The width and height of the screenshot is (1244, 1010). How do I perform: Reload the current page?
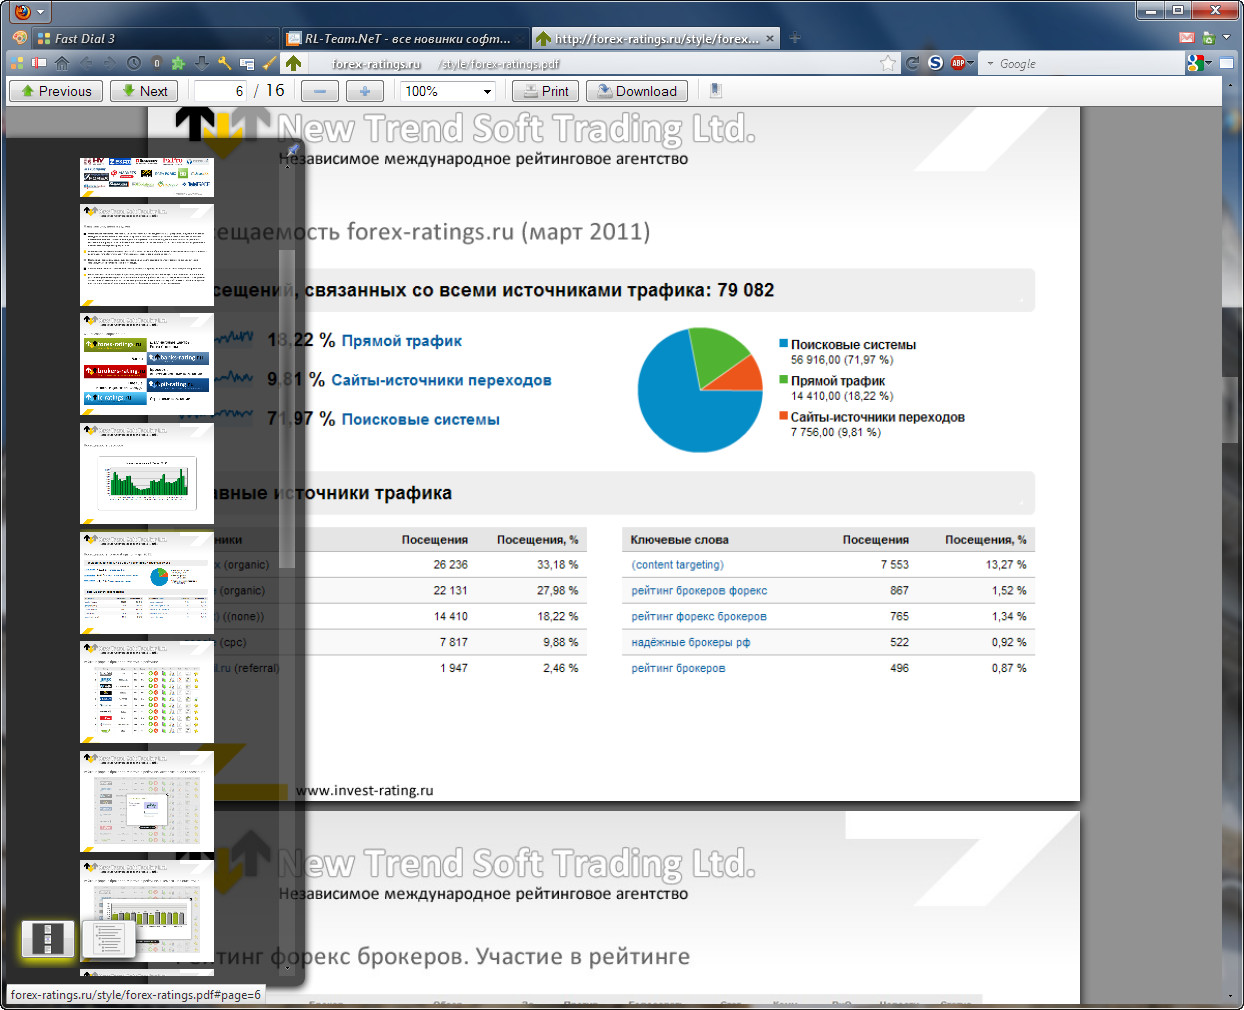click(912, 63)
